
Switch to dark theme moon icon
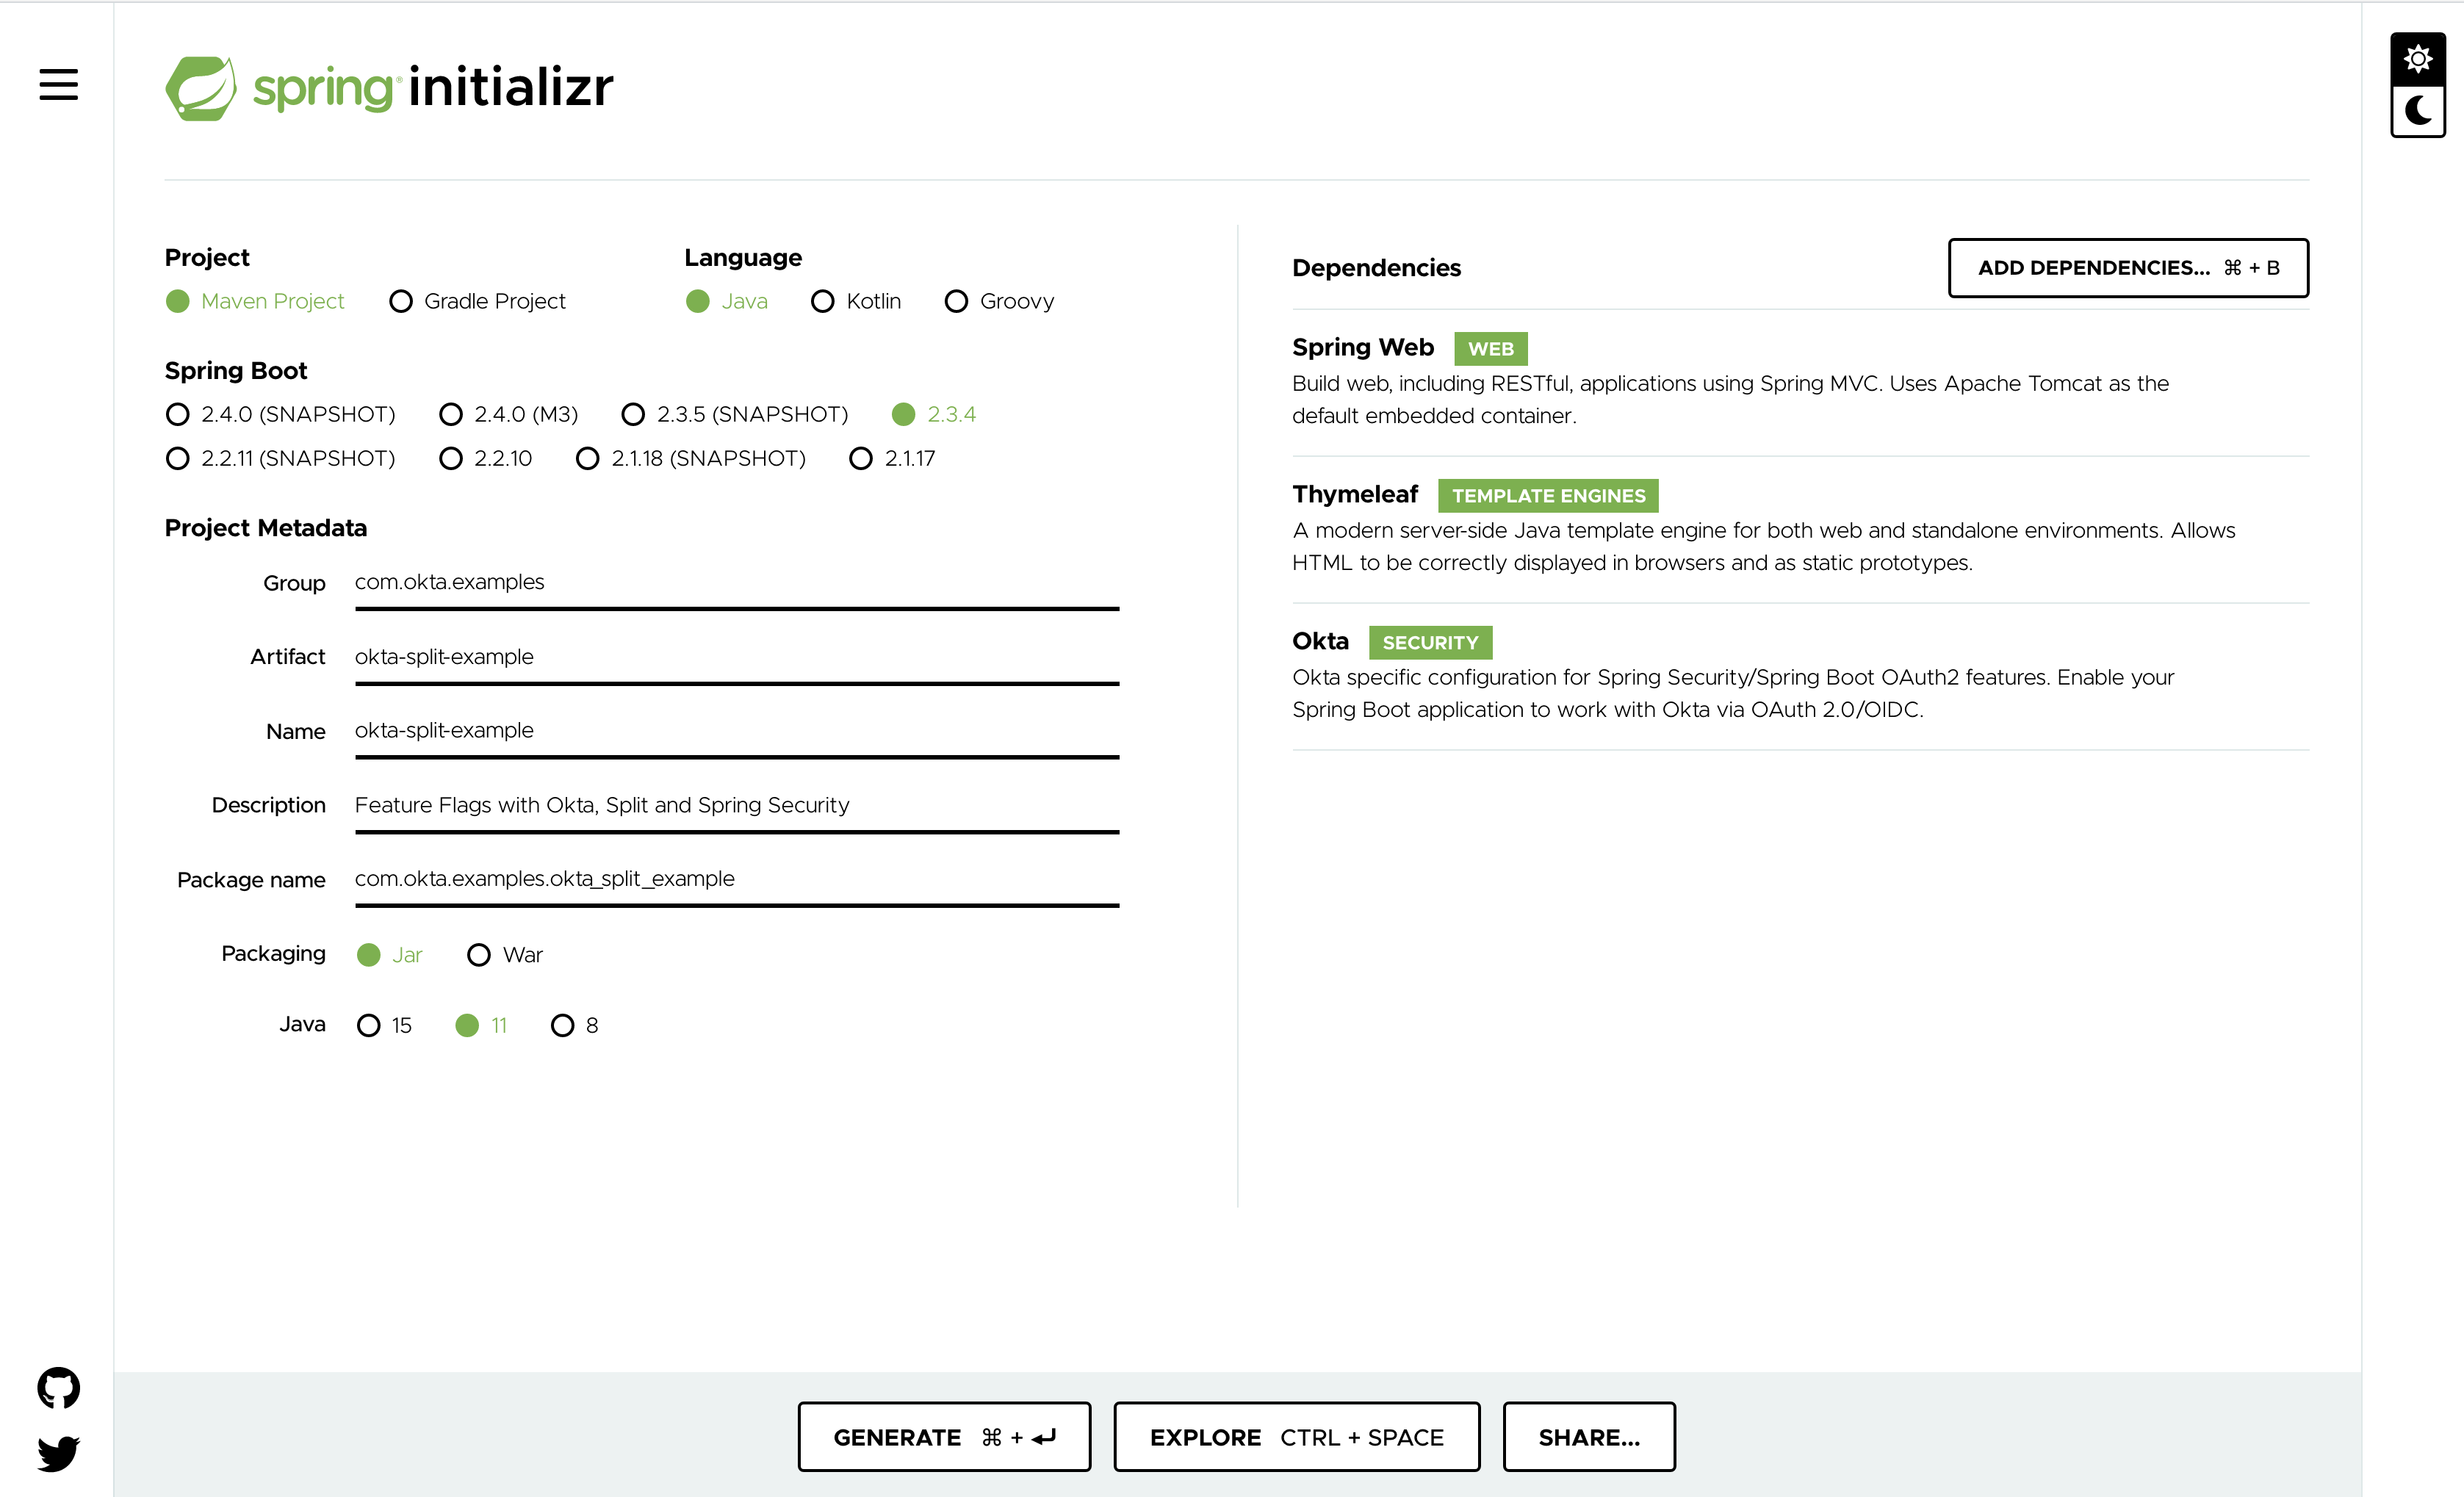pos(2417,111)
